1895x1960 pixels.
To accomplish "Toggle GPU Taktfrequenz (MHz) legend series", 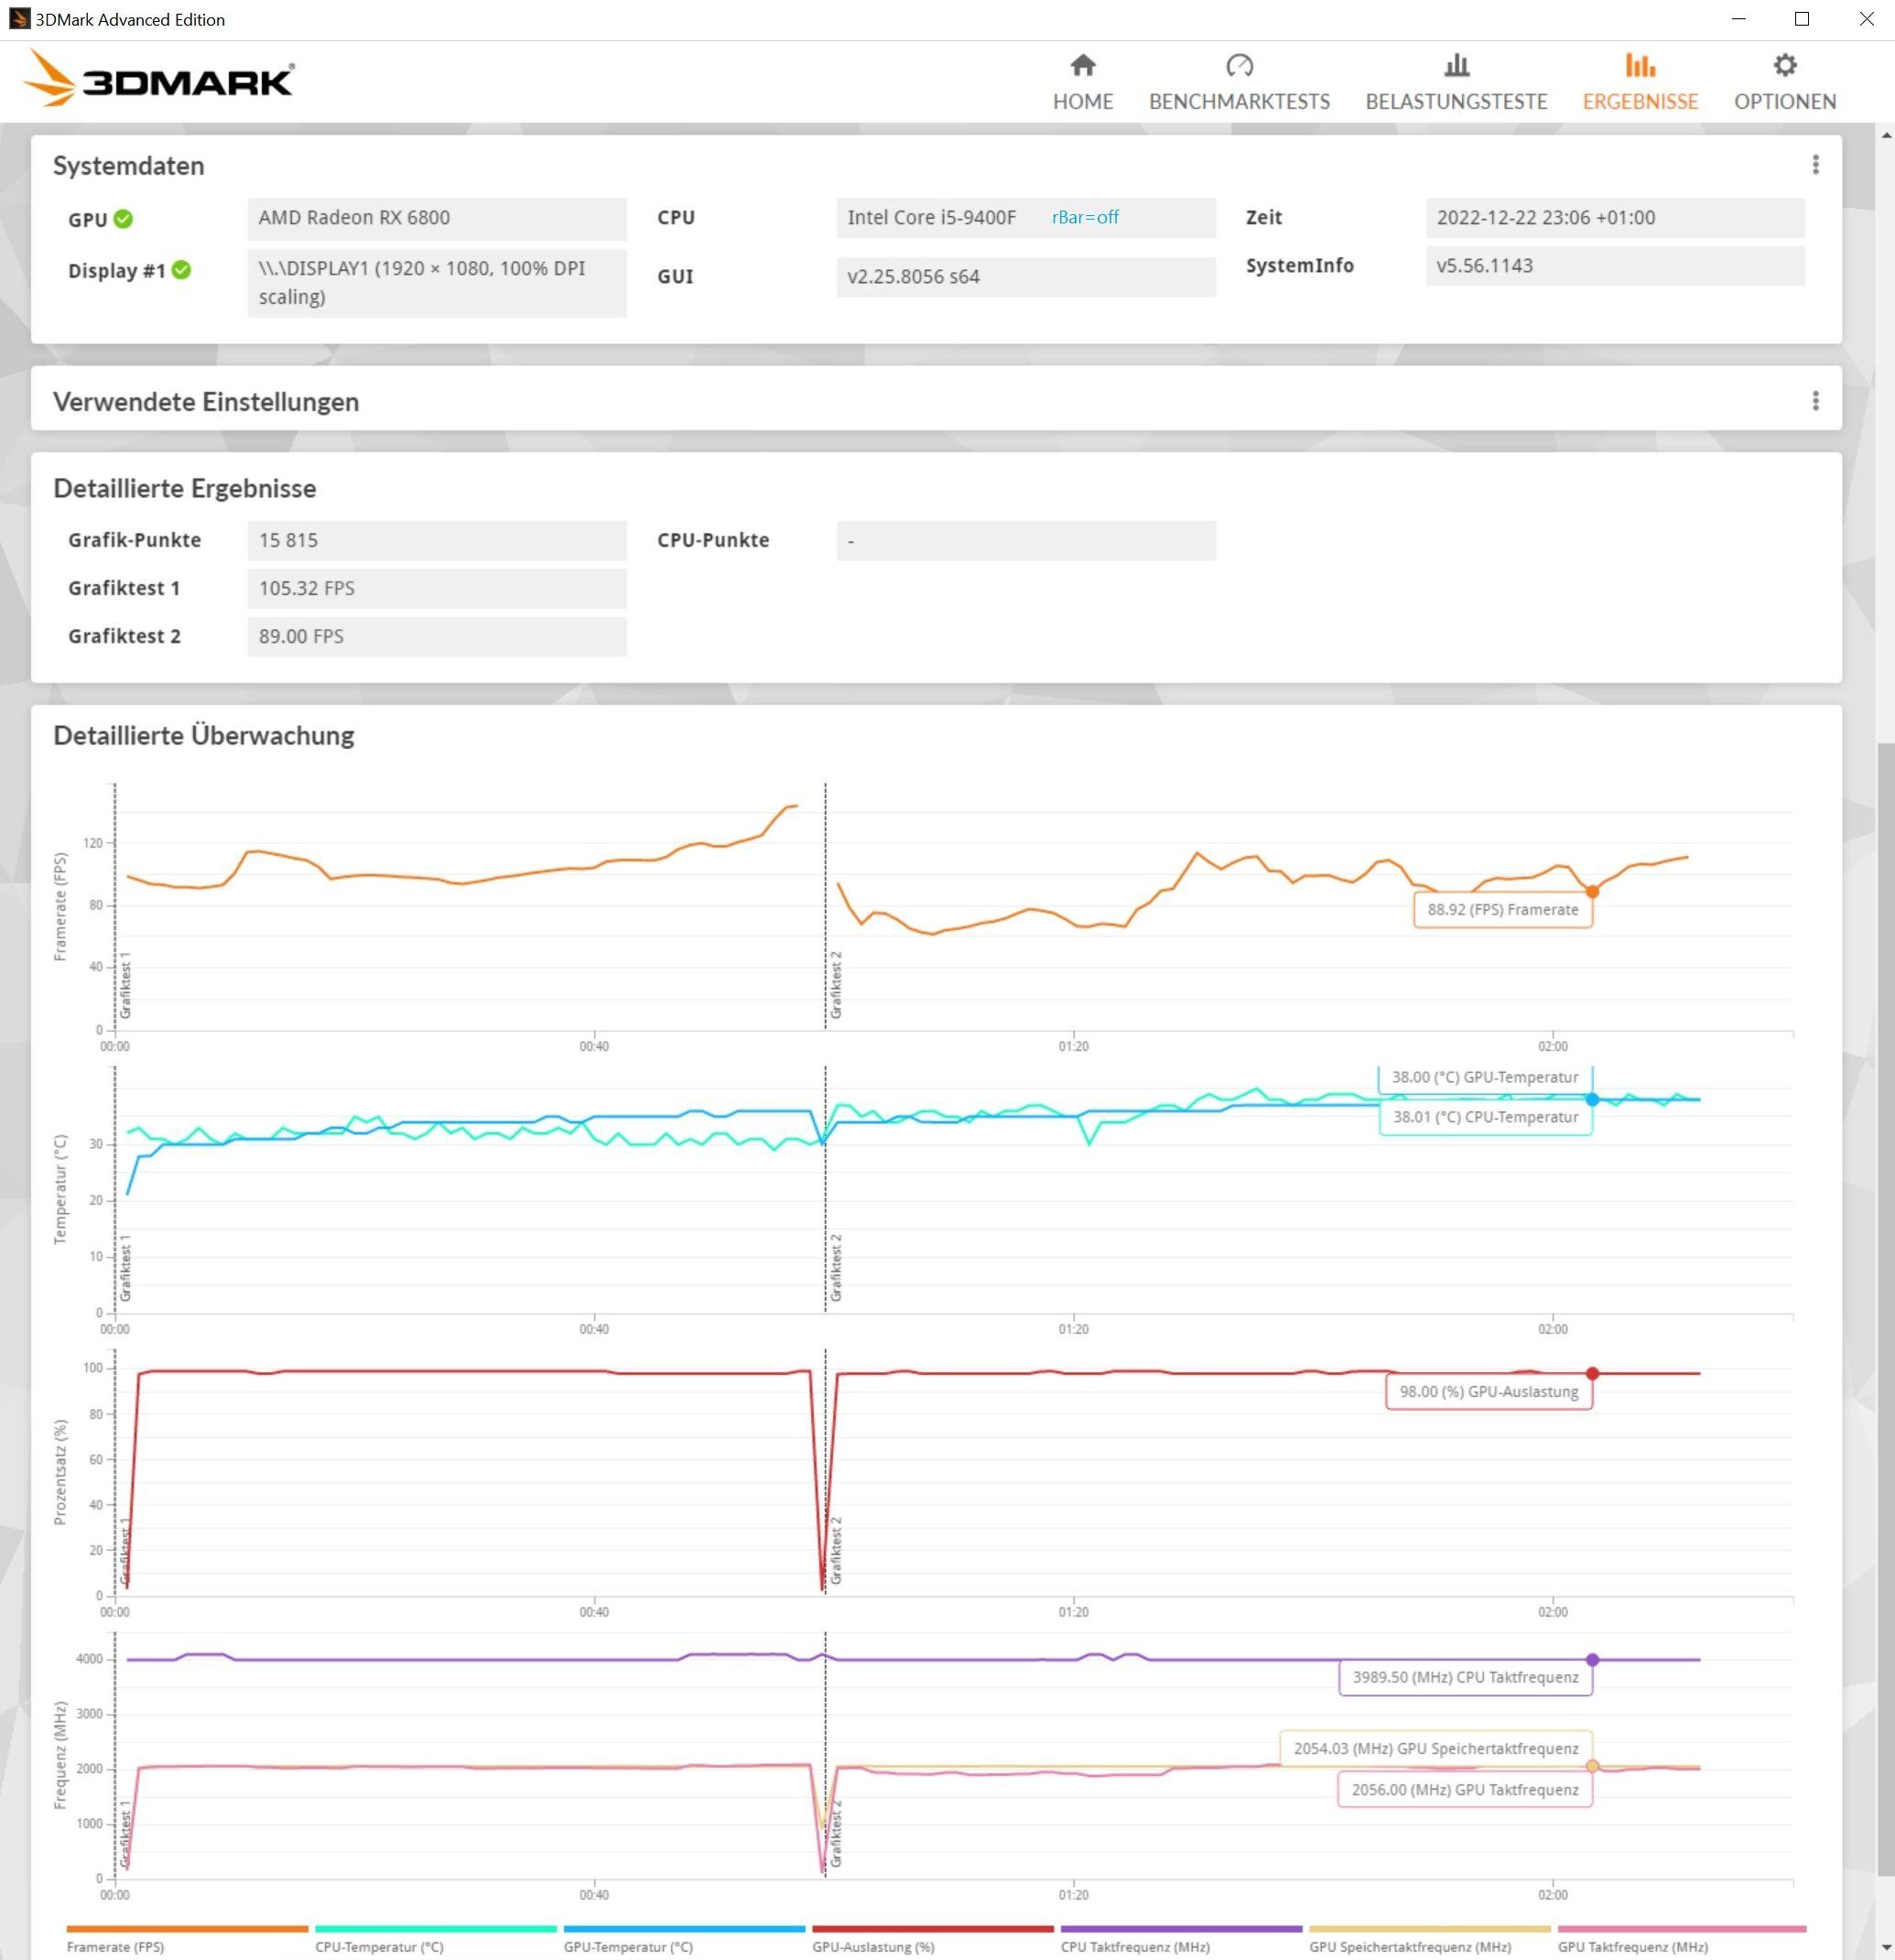I will tap(1682, 1940).
